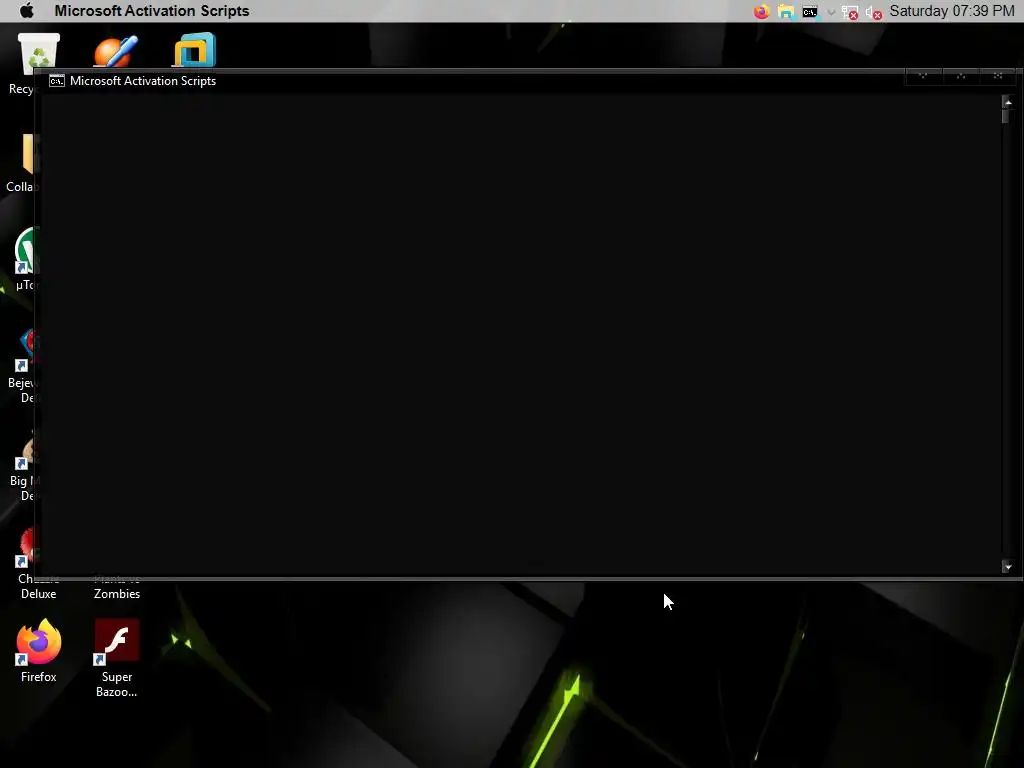
Task: Click the console vertical scrollbar thumb
Action: 1006,116
